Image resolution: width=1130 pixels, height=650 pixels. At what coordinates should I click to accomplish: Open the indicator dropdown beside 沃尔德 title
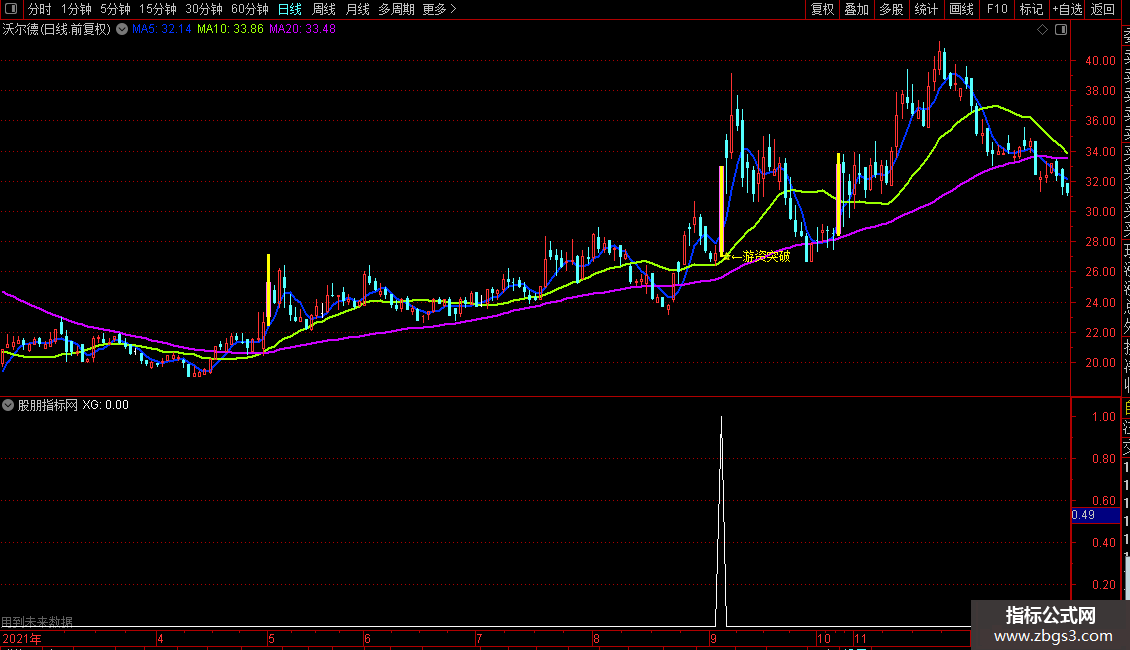tap(122, 29)
